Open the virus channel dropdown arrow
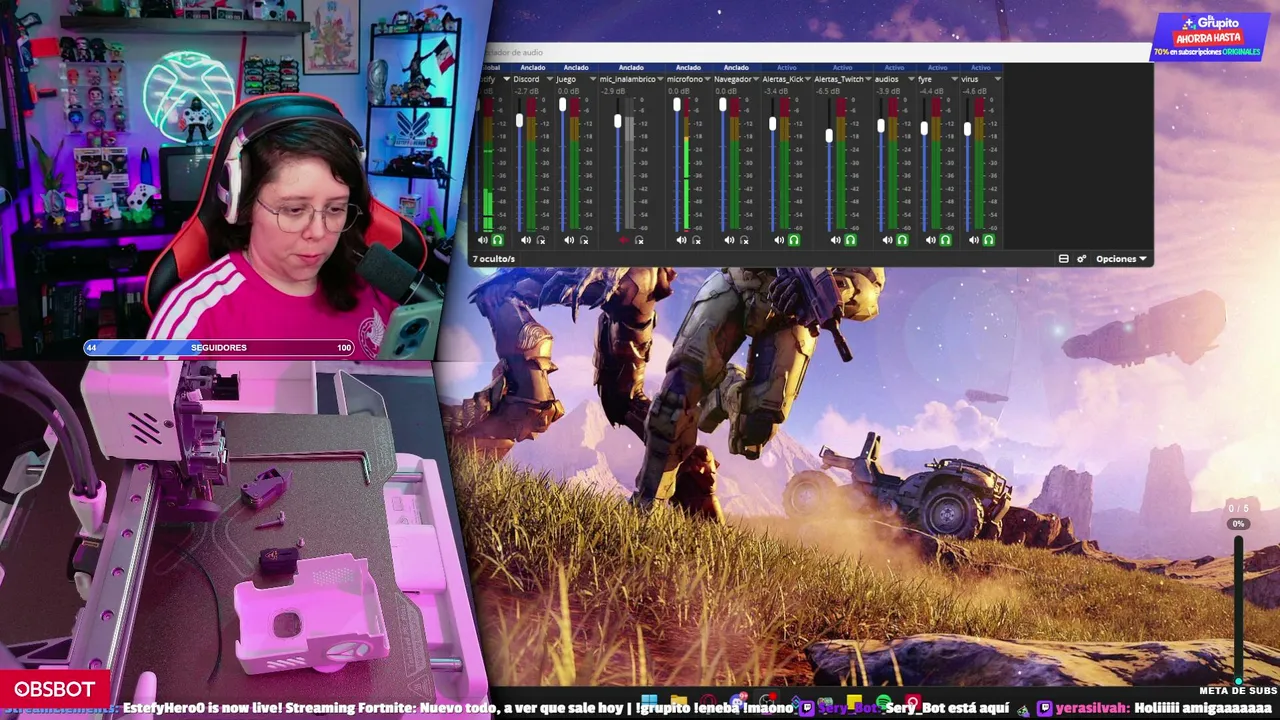 pos(997,79)
